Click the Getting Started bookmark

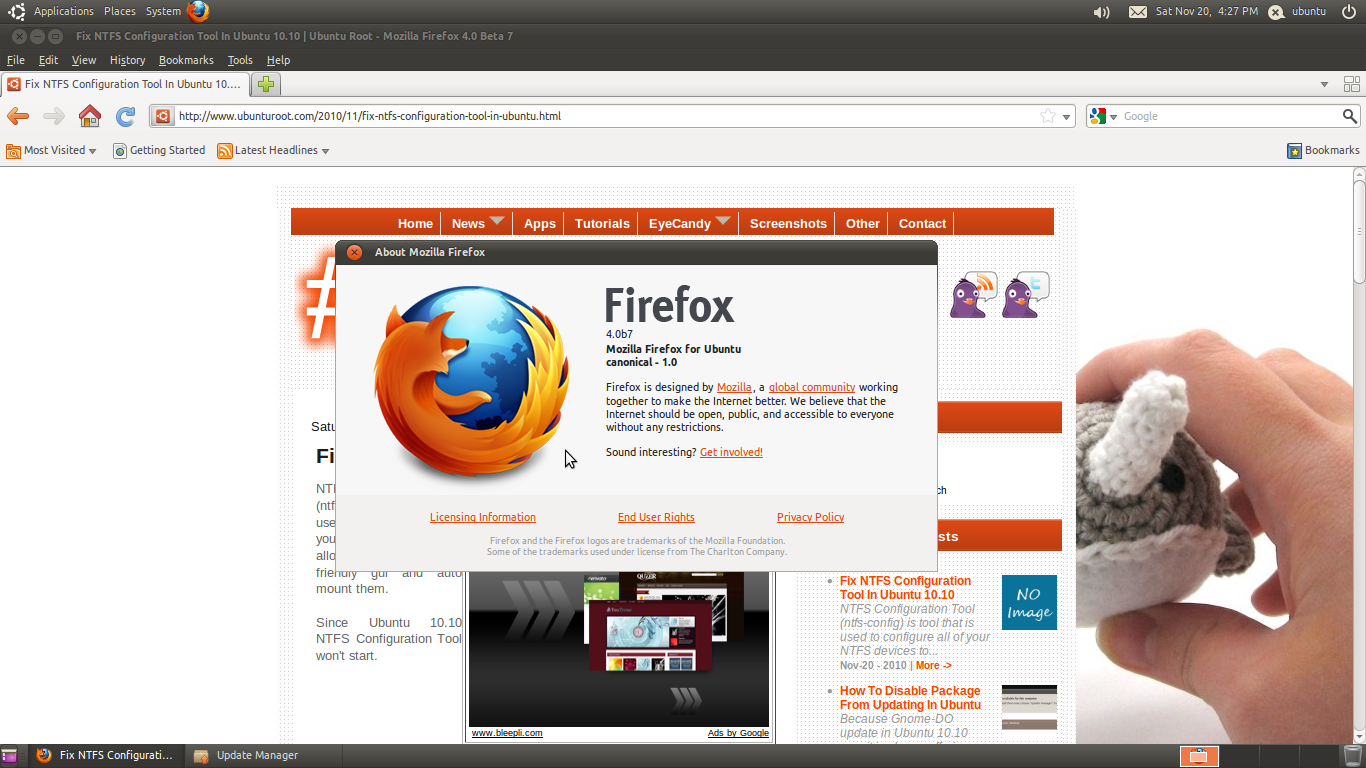(x=159, y=150)
